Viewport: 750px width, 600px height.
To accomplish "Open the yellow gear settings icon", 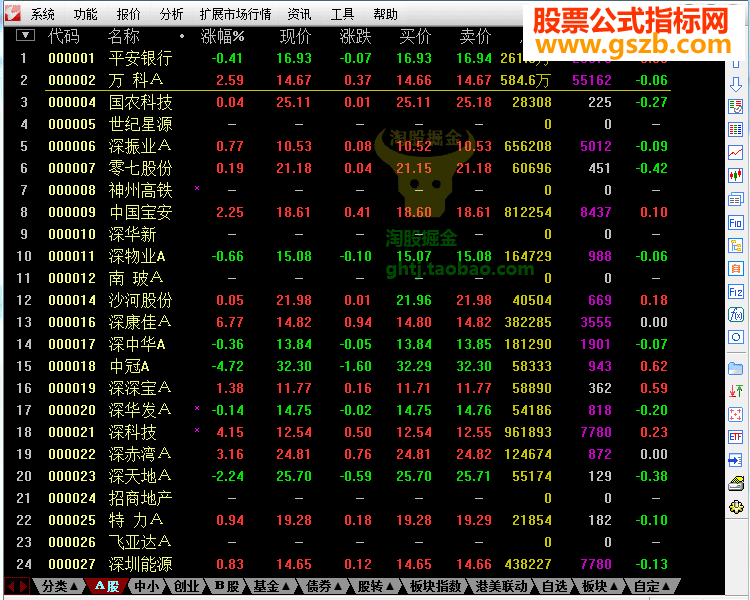I will point(736,507).
